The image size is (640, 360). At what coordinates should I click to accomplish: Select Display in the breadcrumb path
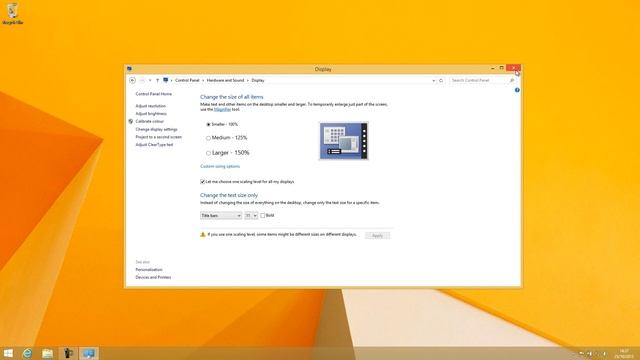[258, 80]
